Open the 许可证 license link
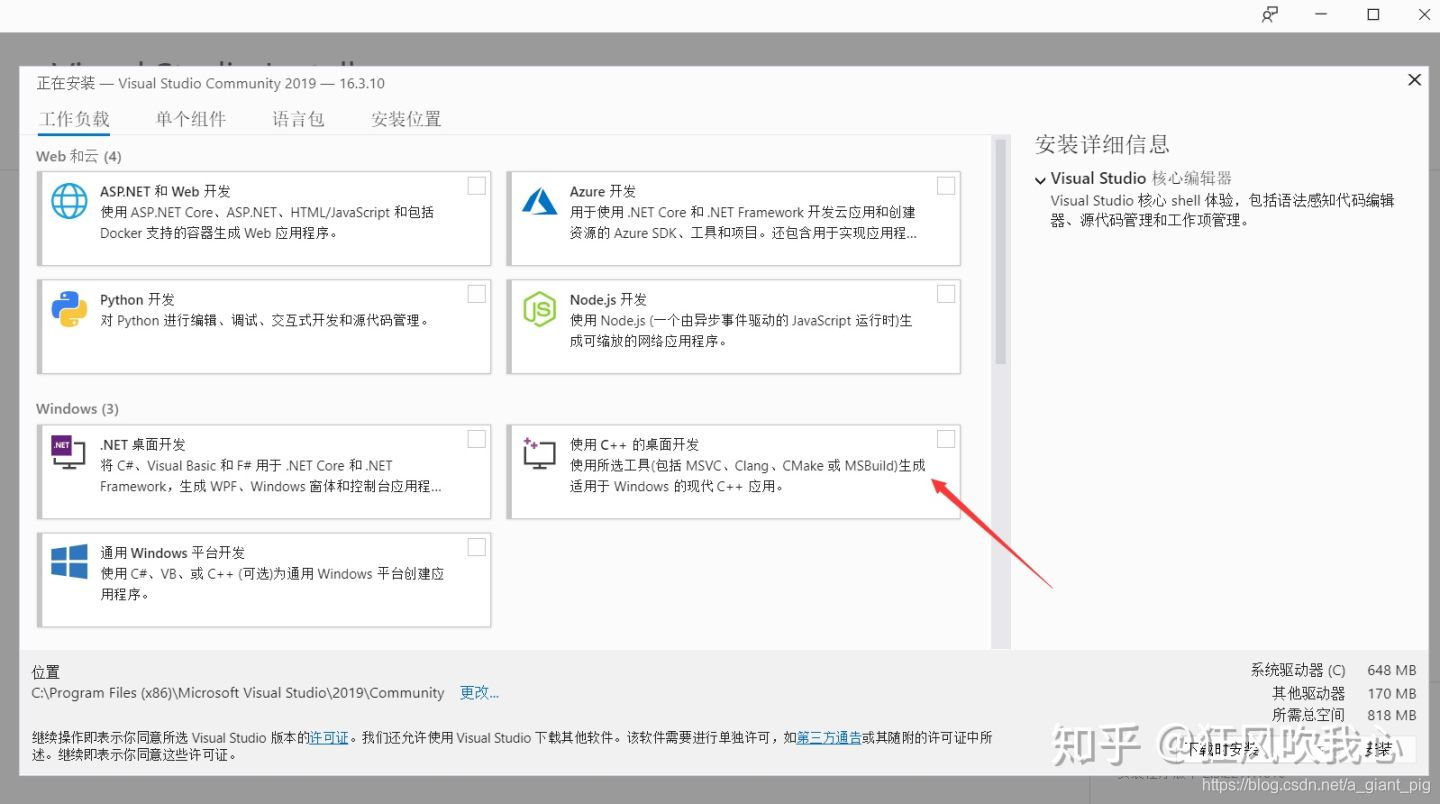 pos(329,738)
